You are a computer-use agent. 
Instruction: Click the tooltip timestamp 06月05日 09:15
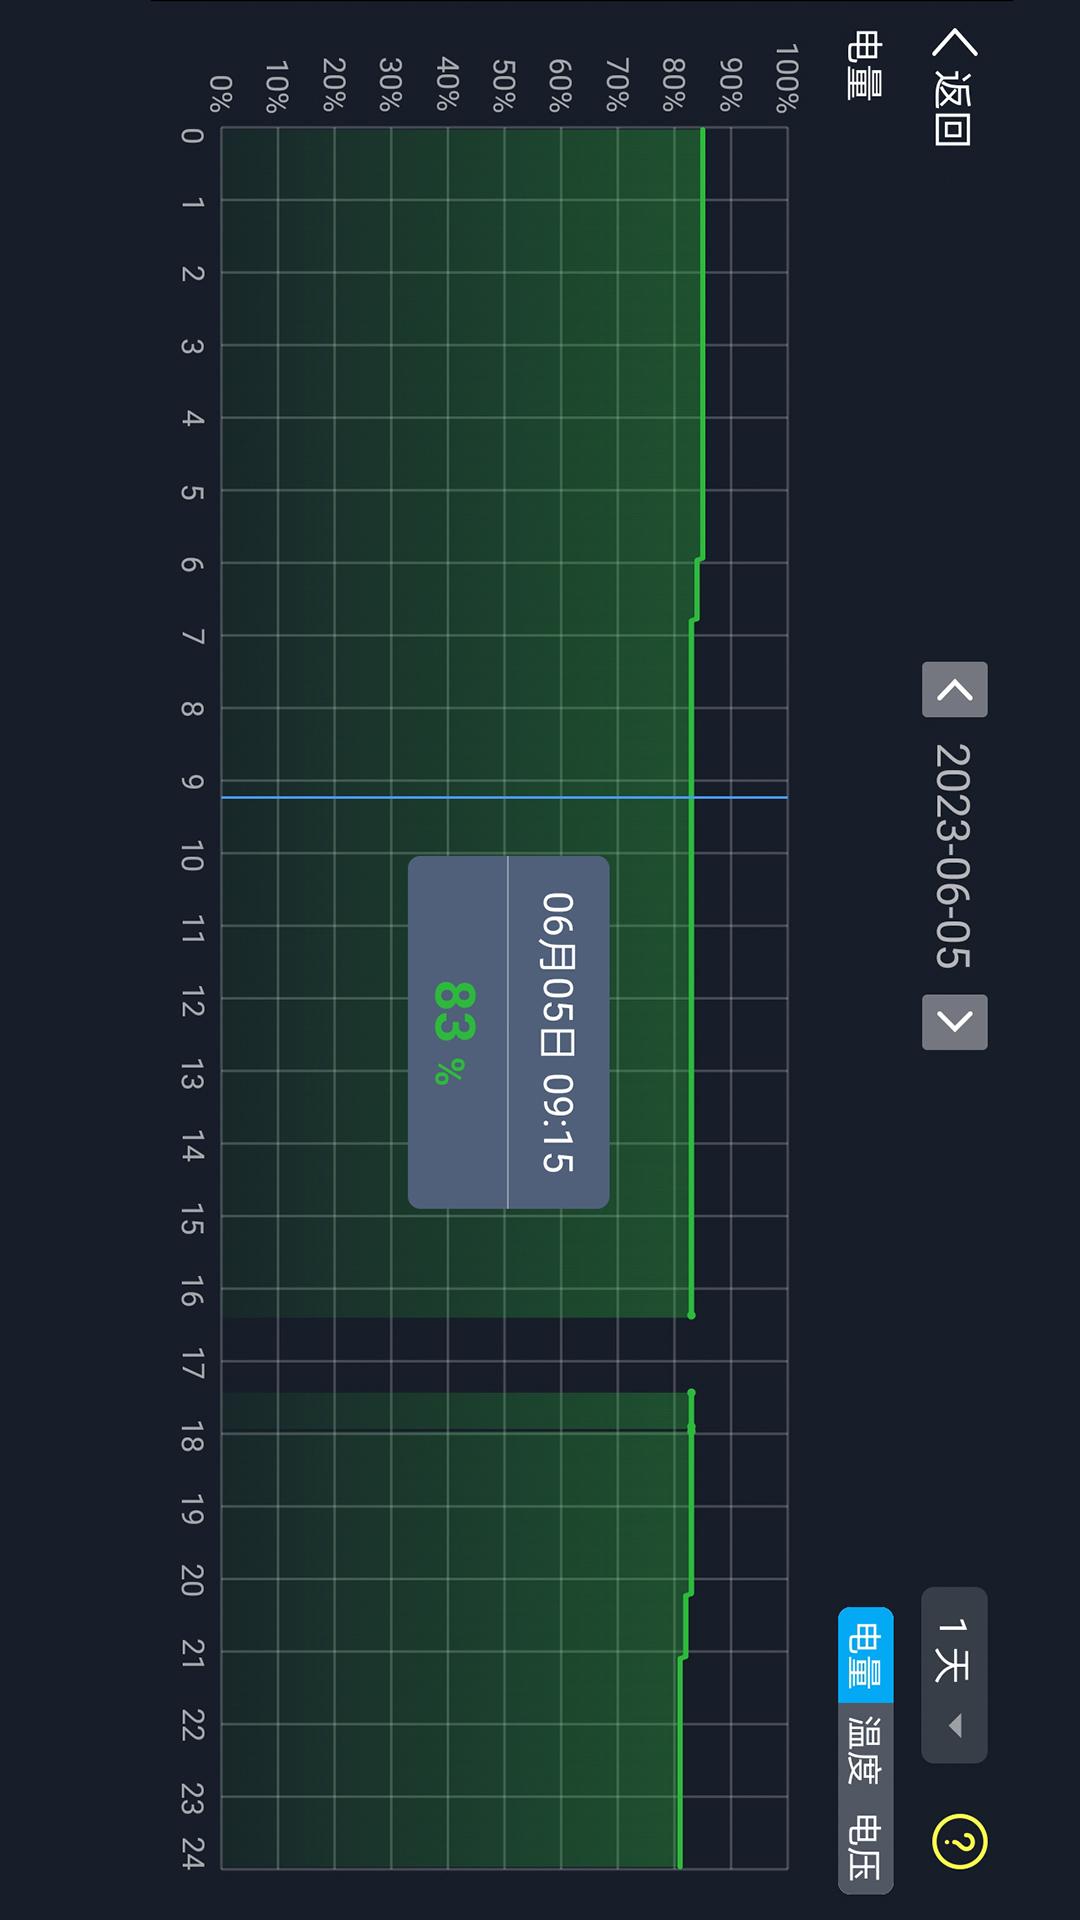point(558,1032)
